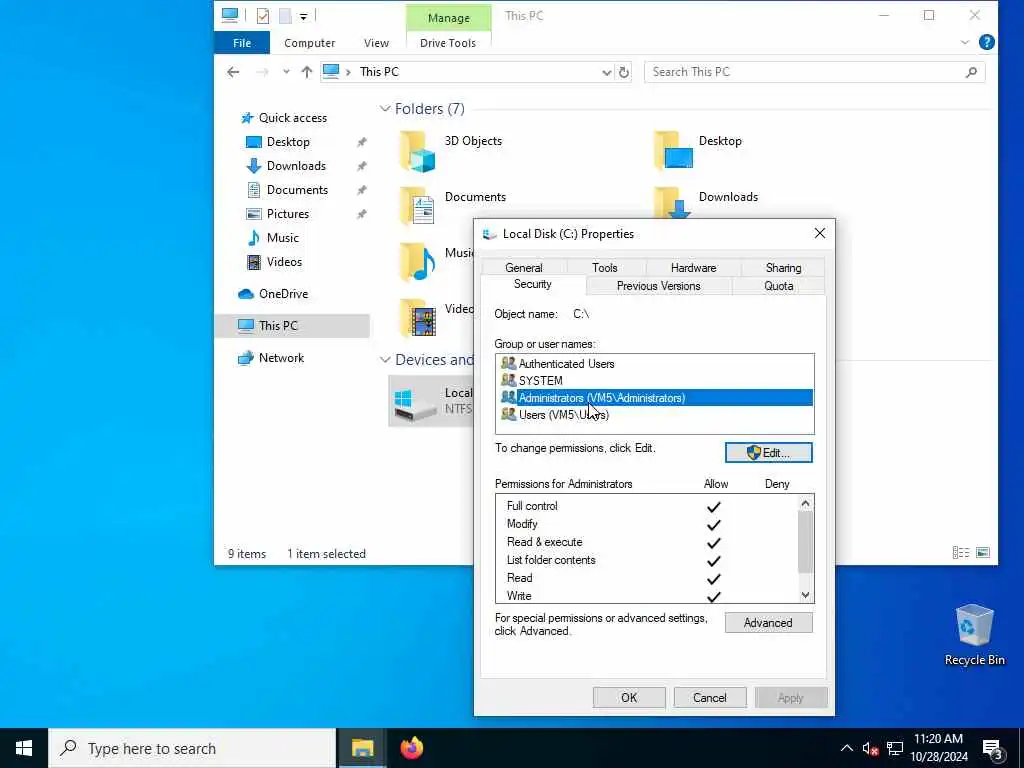Open Customize Quick Access Toolbar dropdown
The width and height of the screenshot is (1024, 768).
coord(304,16)
